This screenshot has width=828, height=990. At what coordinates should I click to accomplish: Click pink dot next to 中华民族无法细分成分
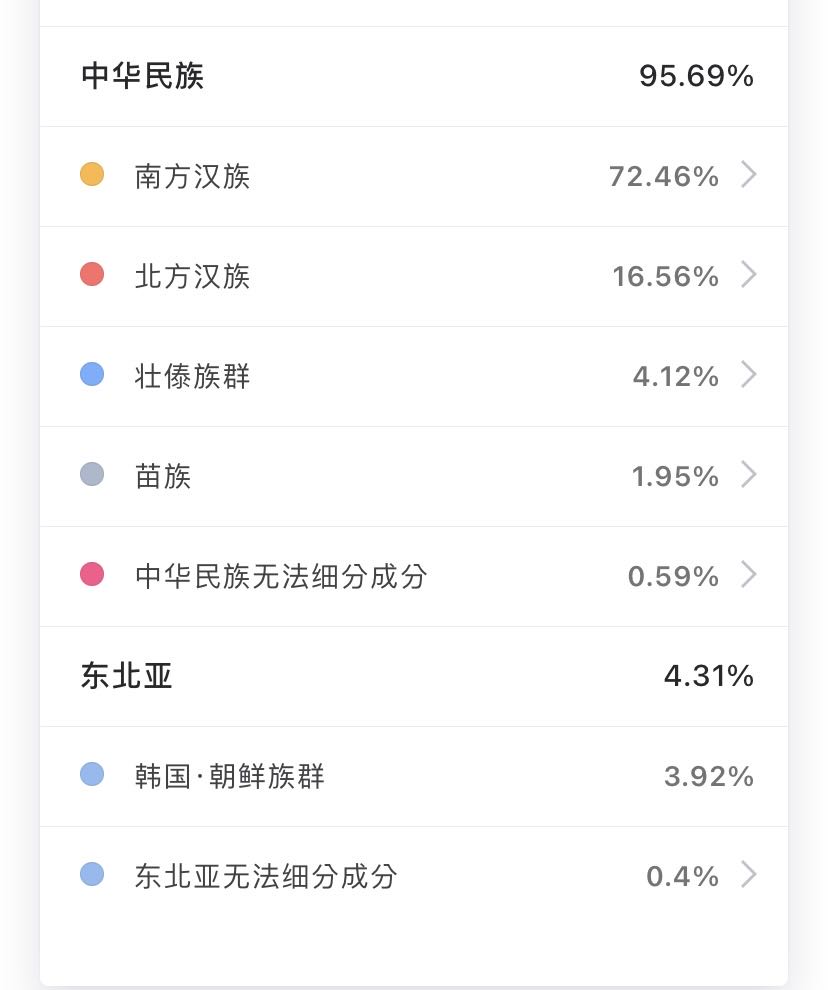pos(92,575)
